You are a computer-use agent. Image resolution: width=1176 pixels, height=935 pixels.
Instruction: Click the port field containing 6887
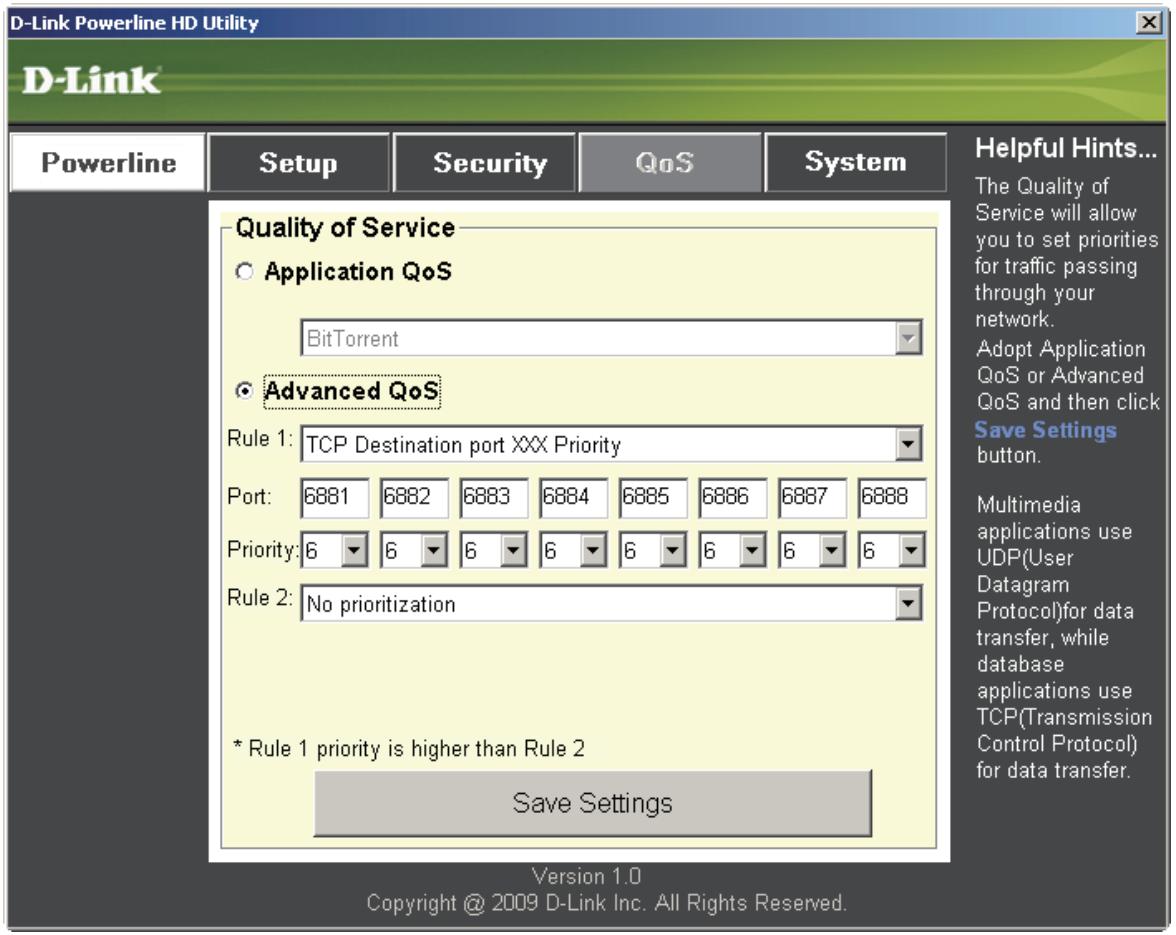tap(812, 497)
